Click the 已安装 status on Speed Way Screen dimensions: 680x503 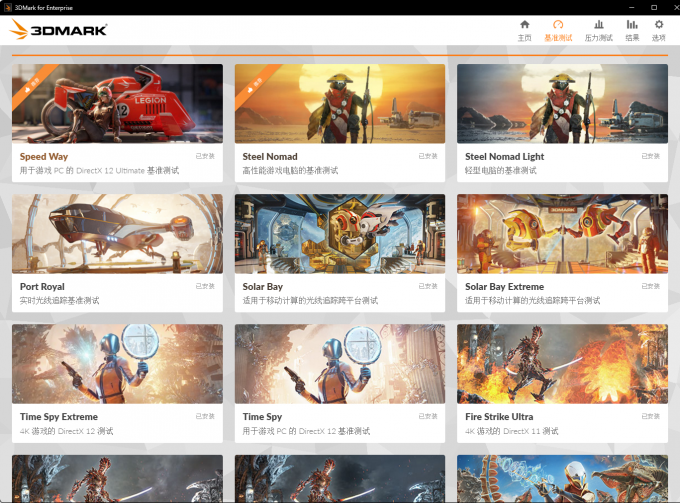[x=205, y=156]
